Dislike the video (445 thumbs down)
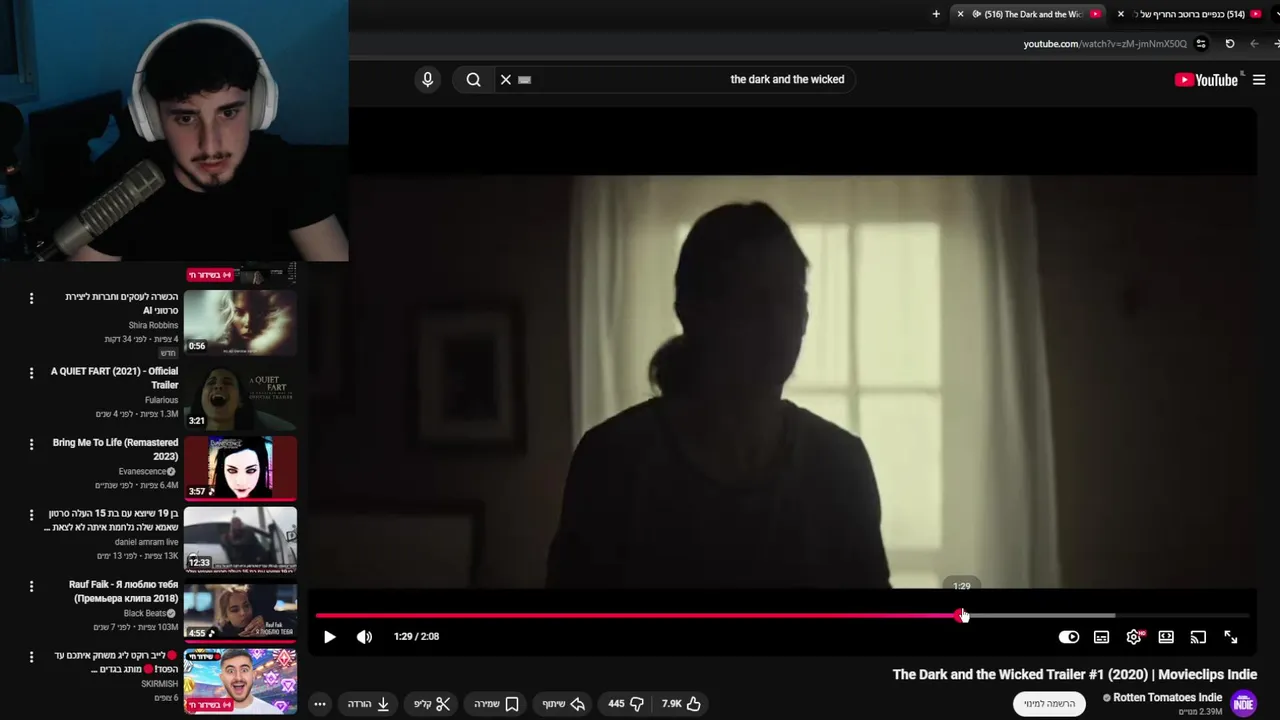Viewport: 1280px width, 720px height. click(626, 704)
